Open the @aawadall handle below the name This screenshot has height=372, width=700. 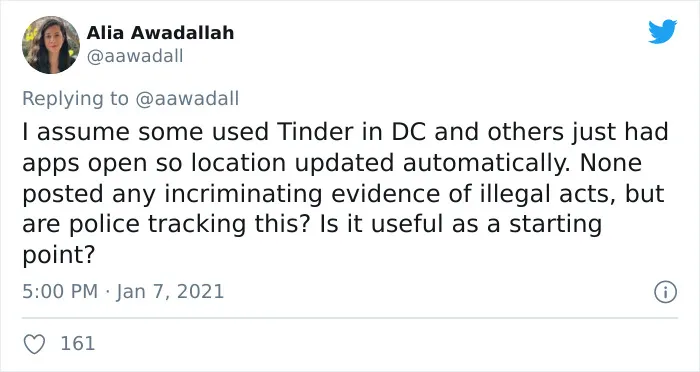135,56
